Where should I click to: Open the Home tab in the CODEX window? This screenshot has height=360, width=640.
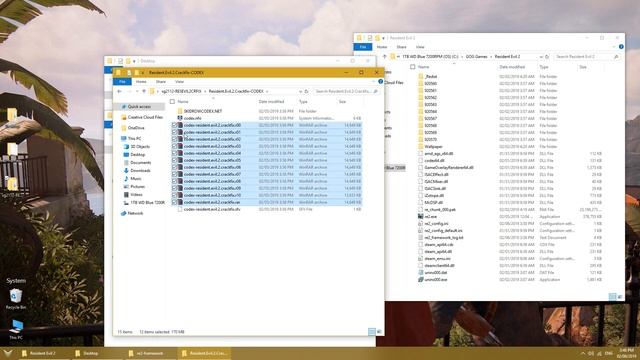[x=141, y=82]
